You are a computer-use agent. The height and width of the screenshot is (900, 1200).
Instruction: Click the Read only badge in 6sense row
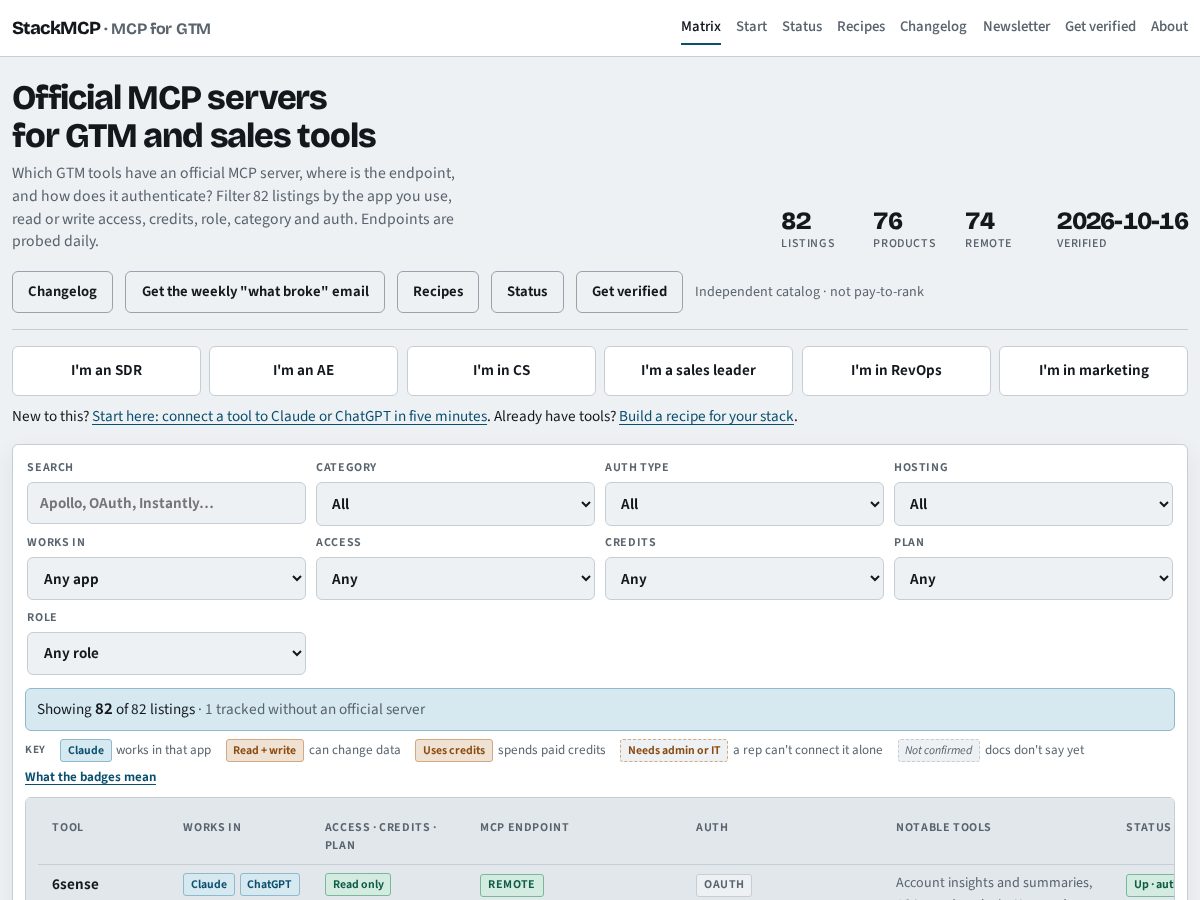[x=358, y=884]
